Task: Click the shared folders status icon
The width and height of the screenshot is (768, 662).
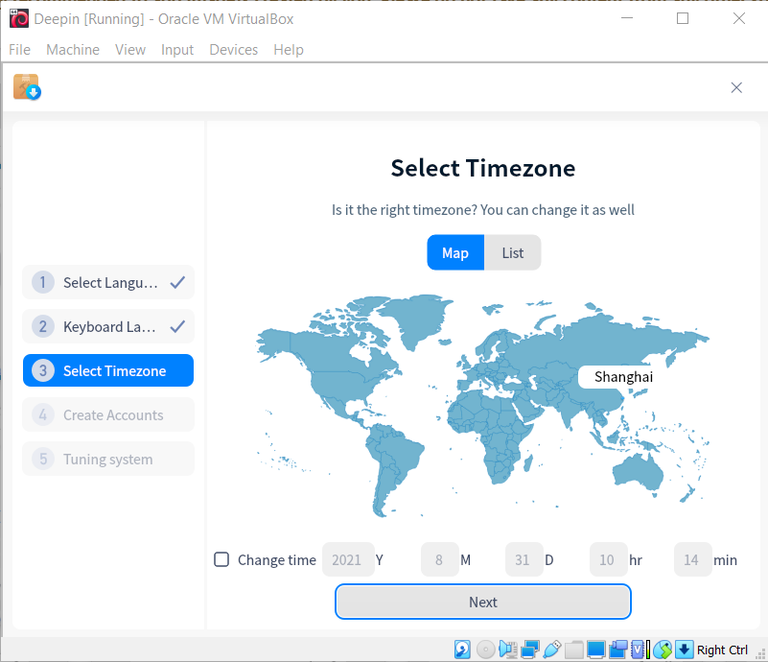Action: 574,649
